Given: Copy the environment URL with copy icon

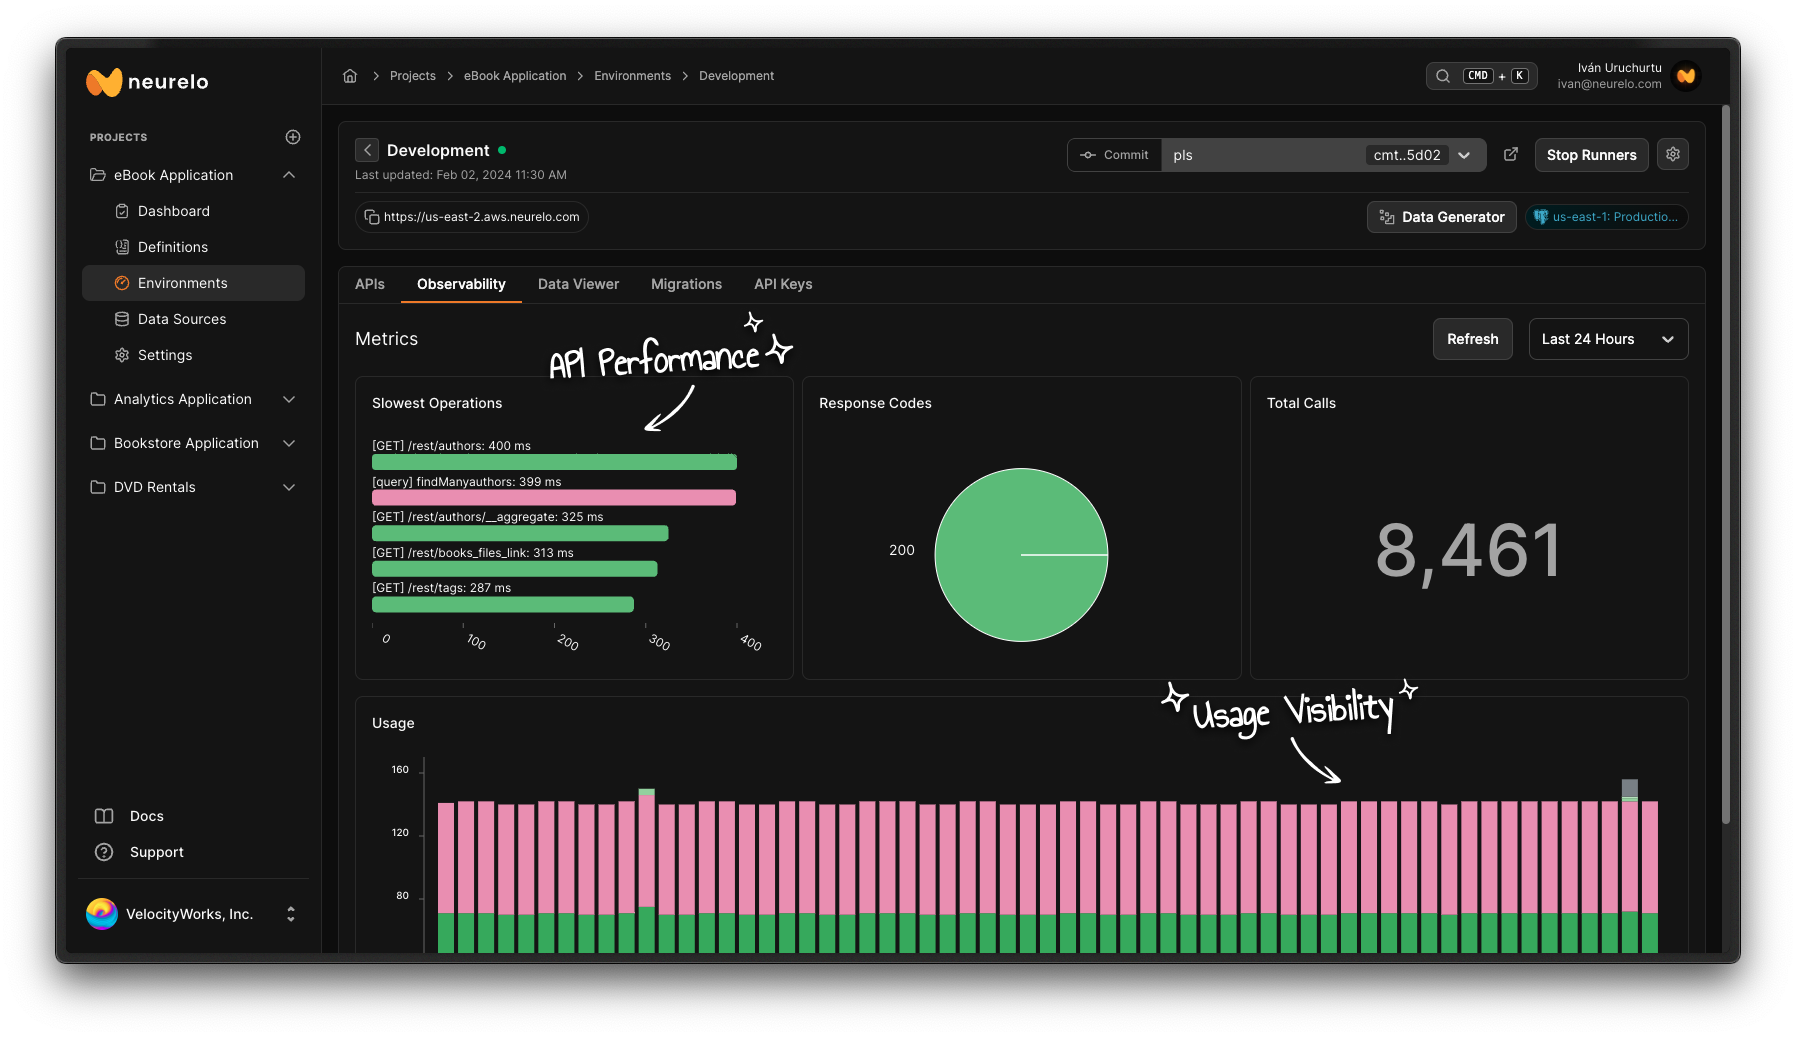Looking at the screenshot, I should click(371, 217).
